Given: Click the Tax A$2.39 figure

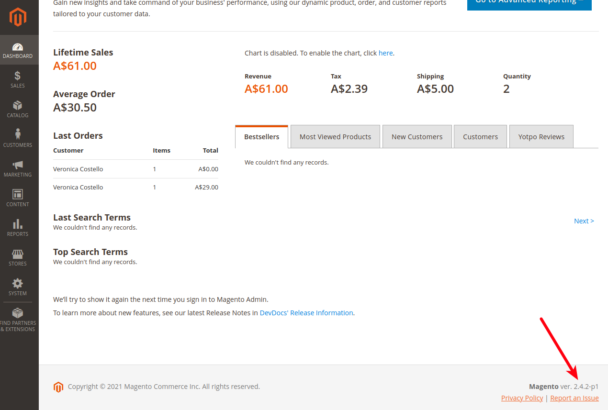Looking at the screenshot, I should 349,89.
